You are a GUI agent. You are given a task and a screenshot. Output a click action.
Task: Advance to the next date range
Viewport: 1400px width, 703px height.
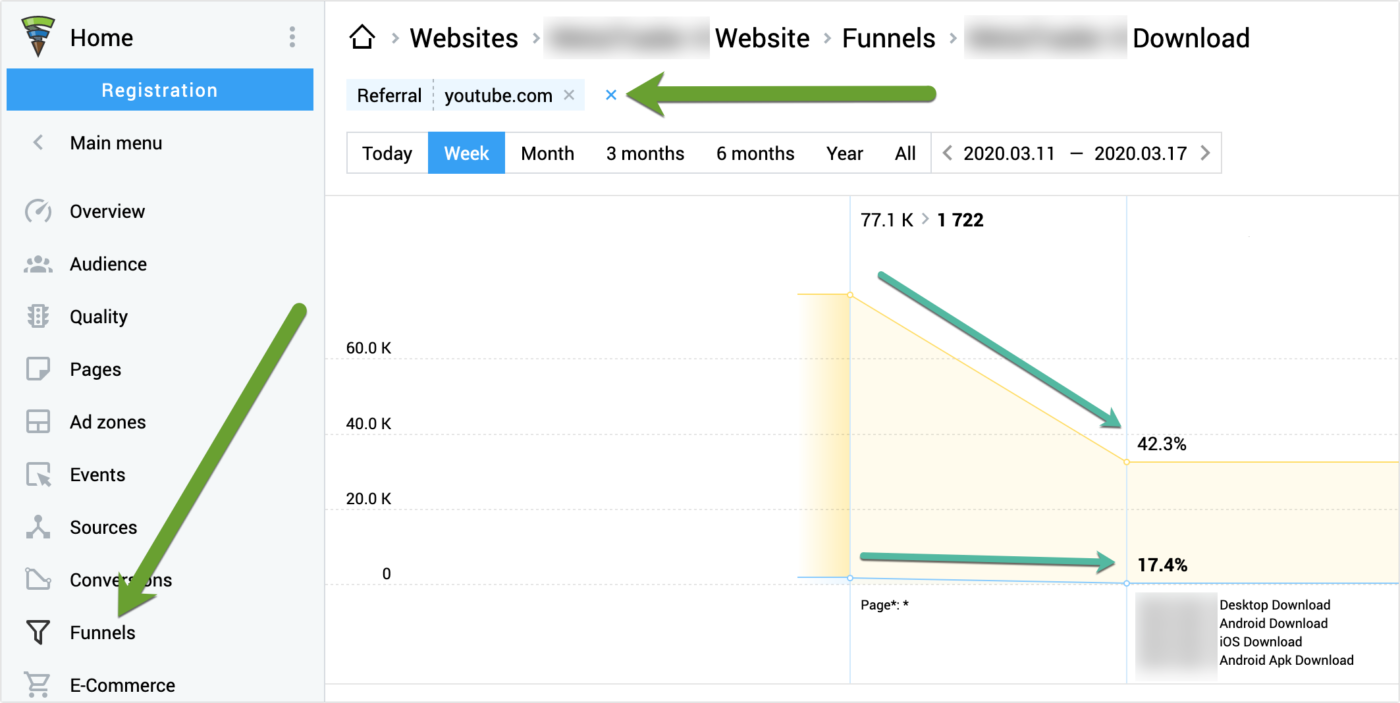pos(1205,153)
